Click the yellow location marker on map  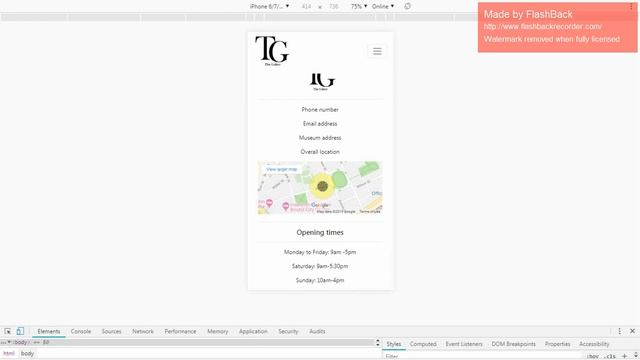[322, 186]
